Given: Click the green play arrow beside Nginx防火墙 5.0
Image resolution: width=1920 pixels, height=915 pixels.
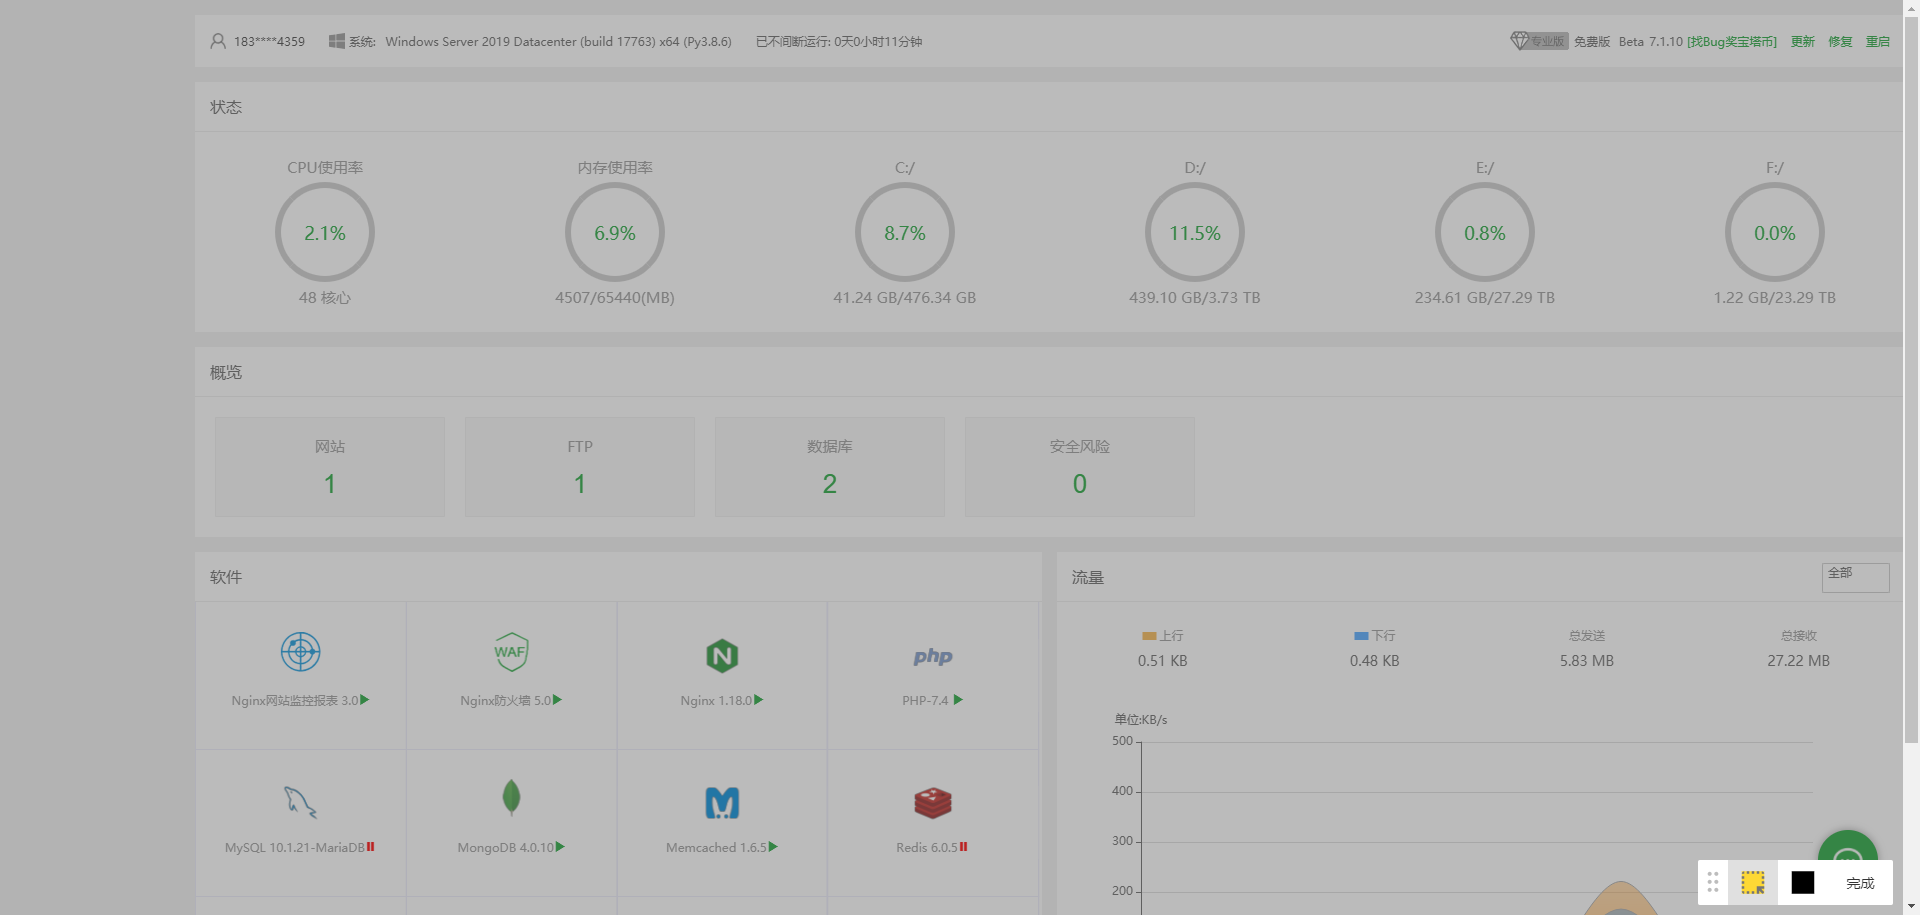Looking at the screenshot, I should tap(557, 700).
